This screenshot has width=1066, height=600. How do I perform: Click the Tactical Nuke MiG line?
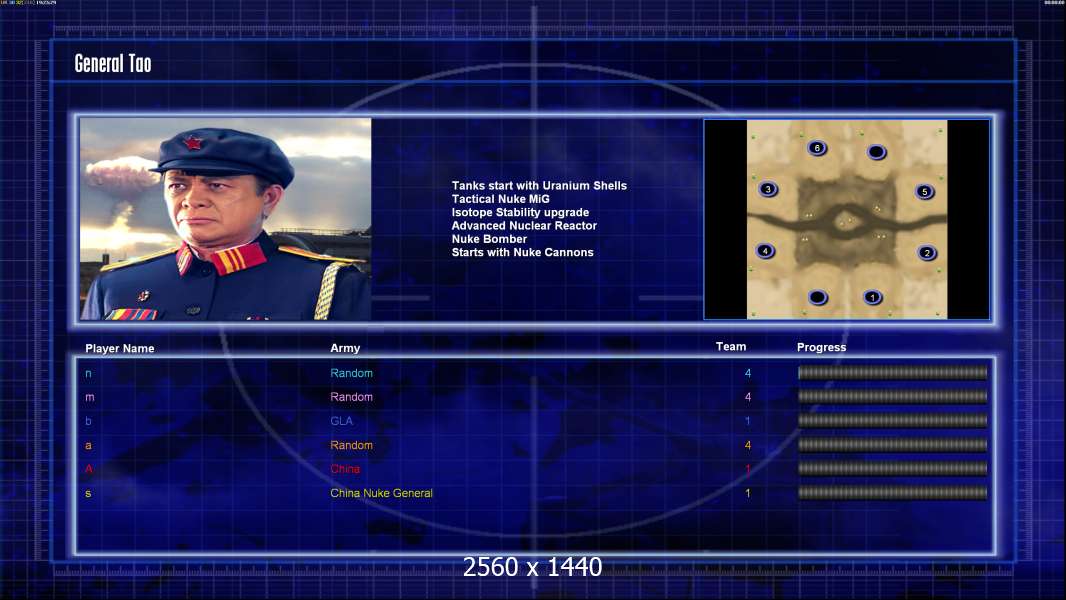[x=500, y=199]
